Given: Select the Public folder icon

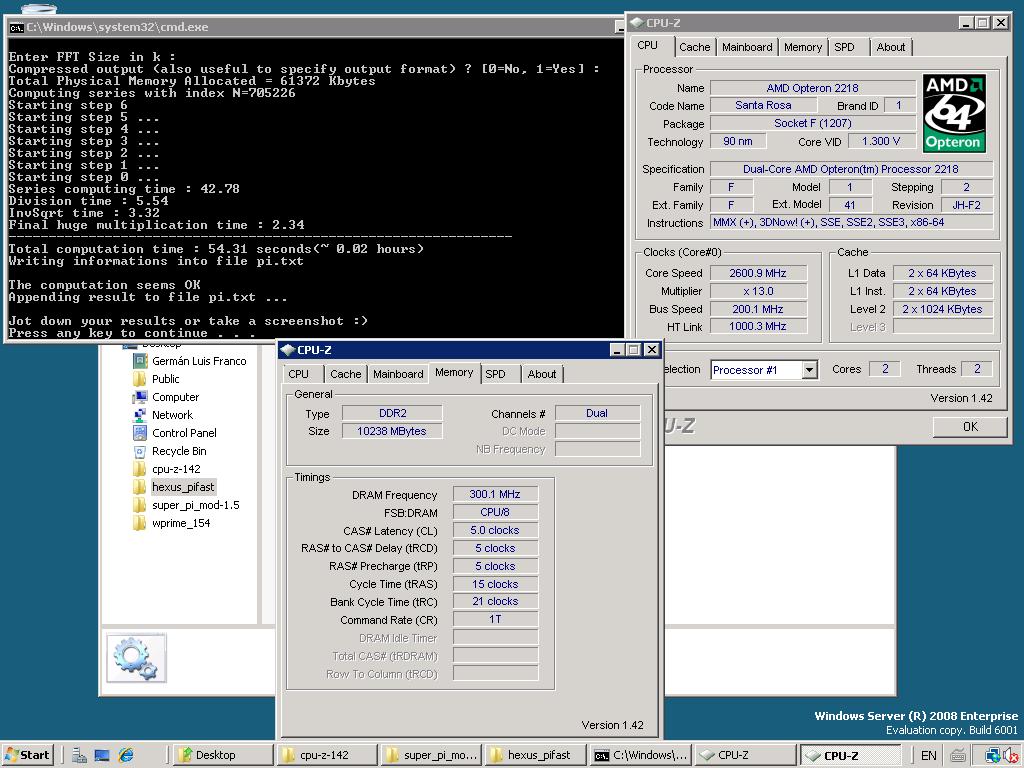Looking at the screenshot, I should (140, 379).
